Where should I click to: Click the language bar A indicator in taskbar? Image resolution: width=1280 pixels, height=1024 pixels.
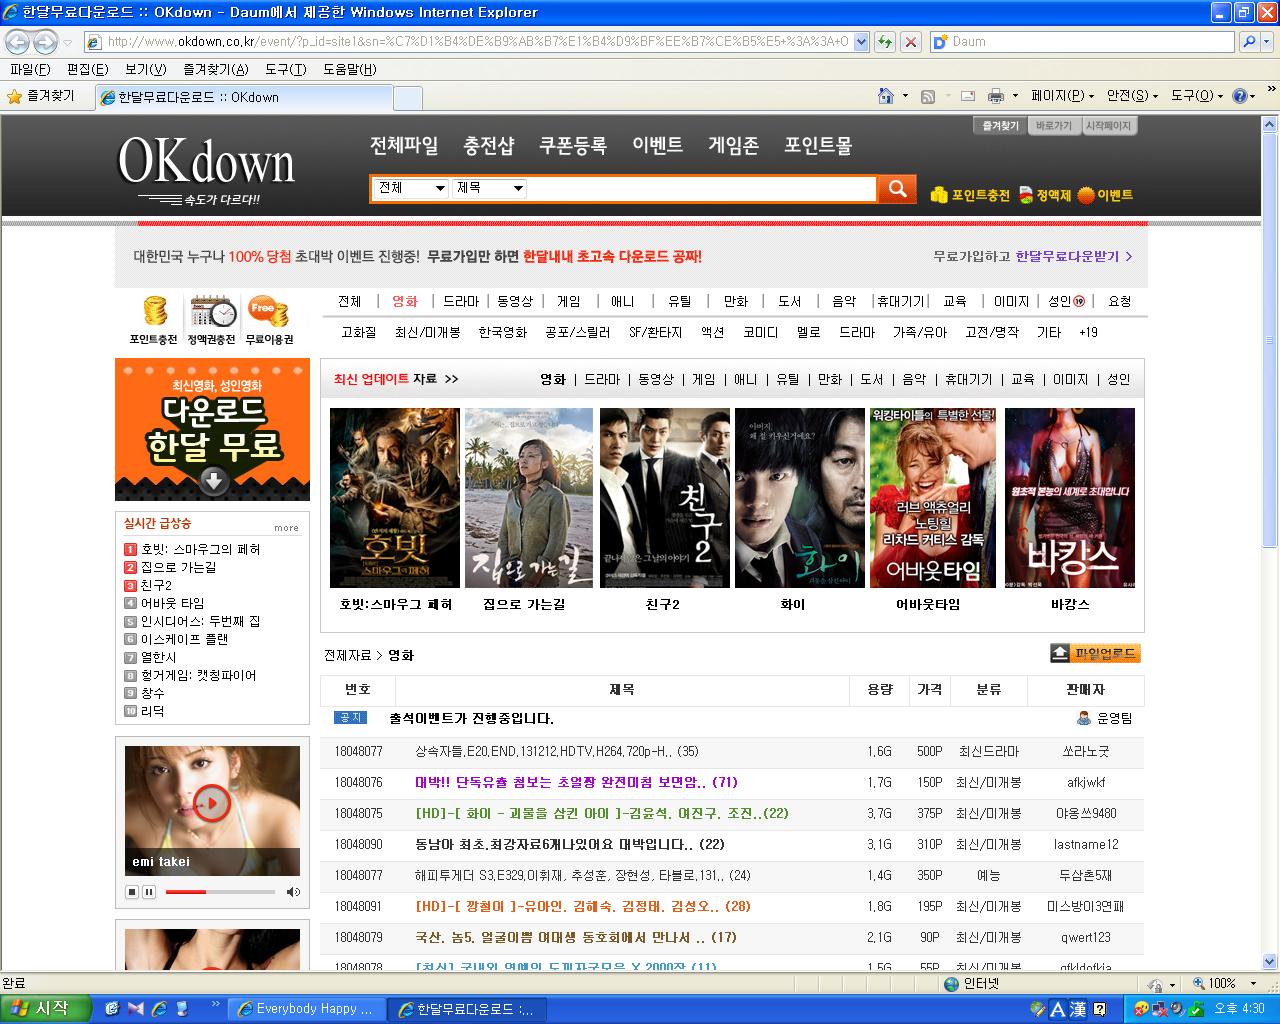[1057, 1009]
